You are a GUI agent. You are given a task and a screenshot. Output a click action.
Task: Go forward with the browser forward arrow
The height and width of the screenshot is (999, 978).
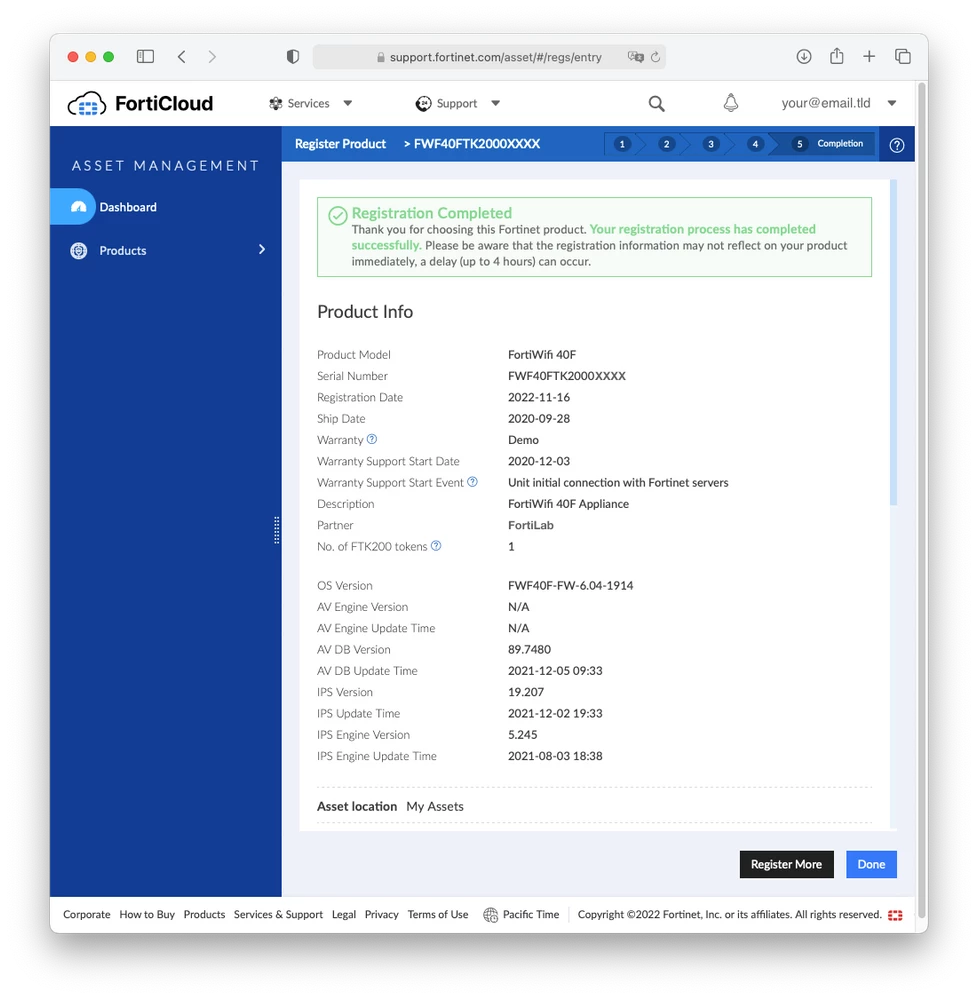coord(212,57)
